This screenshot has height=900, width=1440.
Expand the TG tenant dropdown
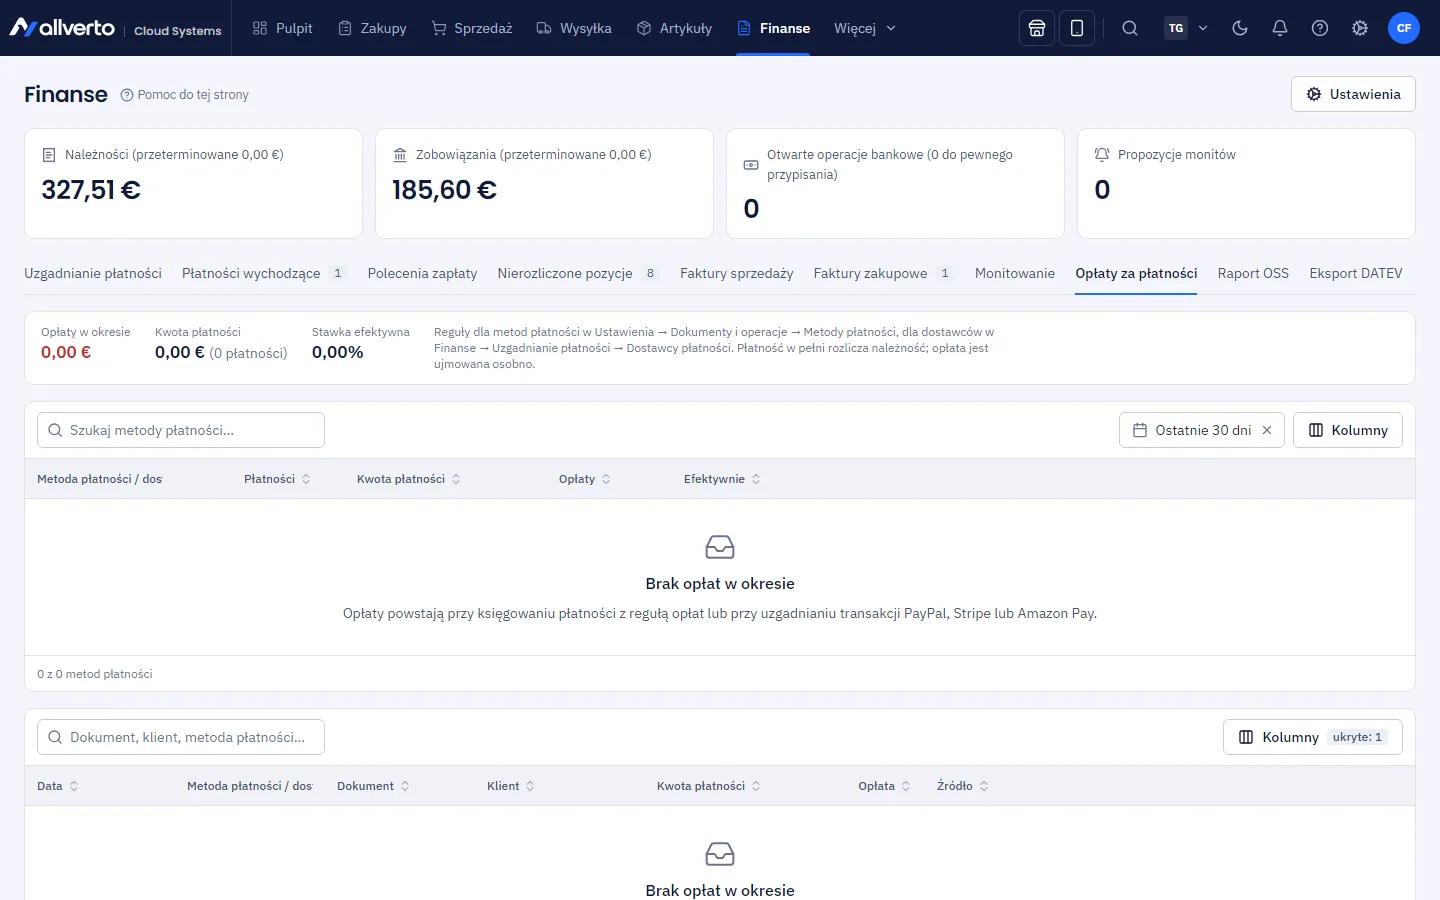[1187, 28]
